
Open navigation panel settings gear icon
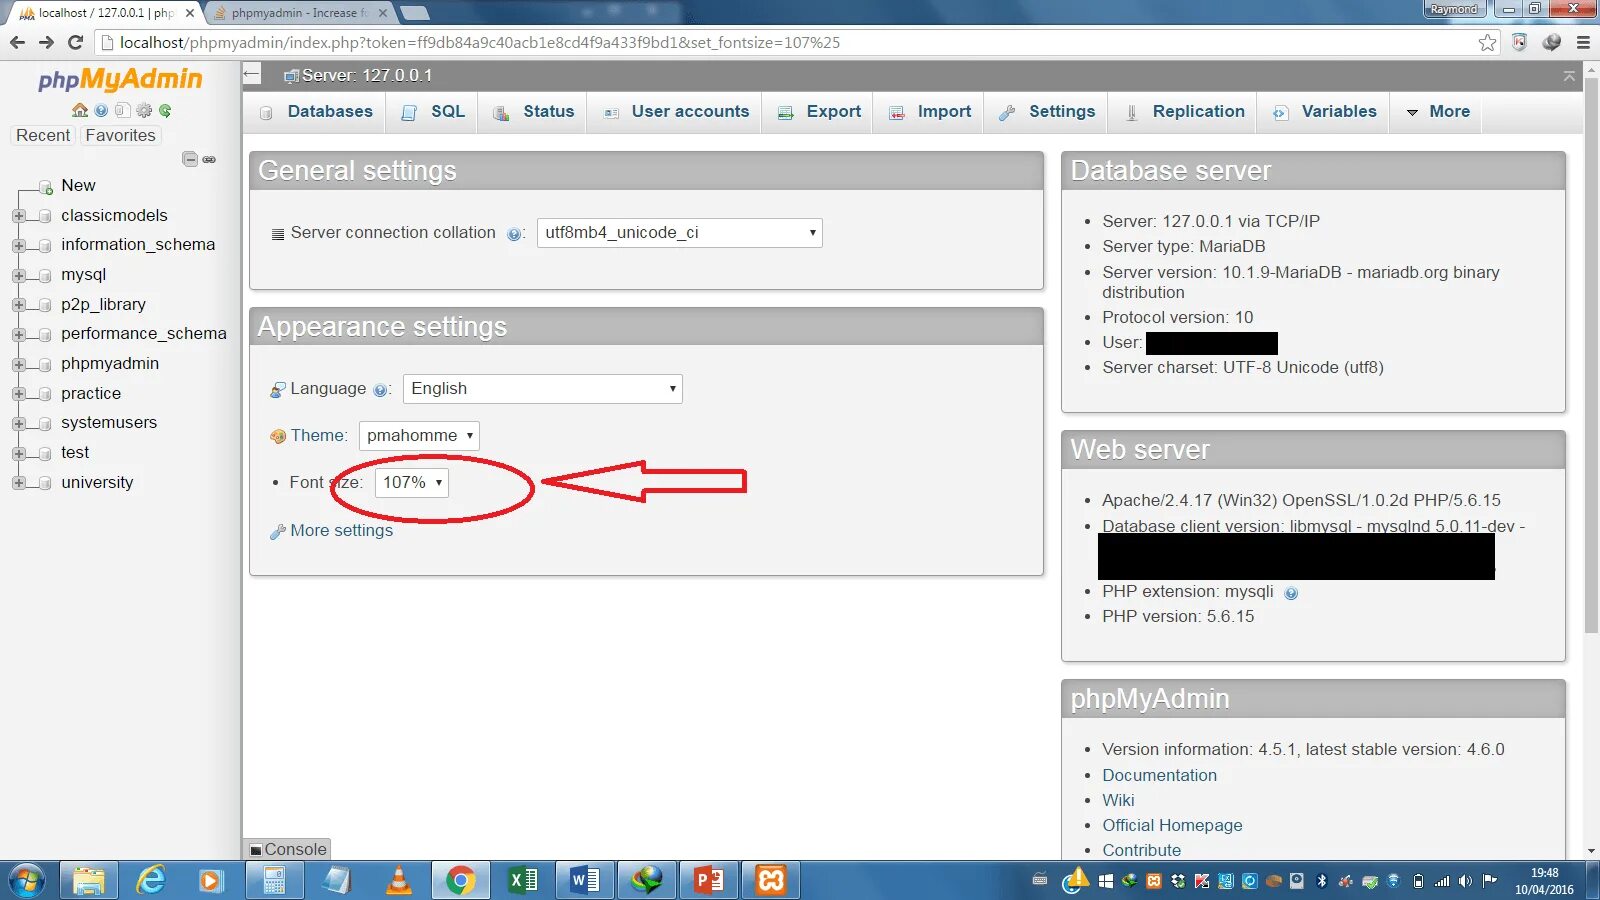point(144,110)
